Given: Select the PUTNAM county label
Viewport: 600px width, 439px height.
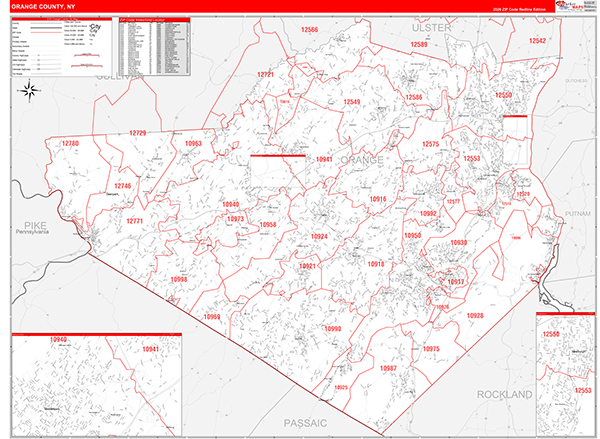Looking at the screenshot, I should [x=577, y=214].
